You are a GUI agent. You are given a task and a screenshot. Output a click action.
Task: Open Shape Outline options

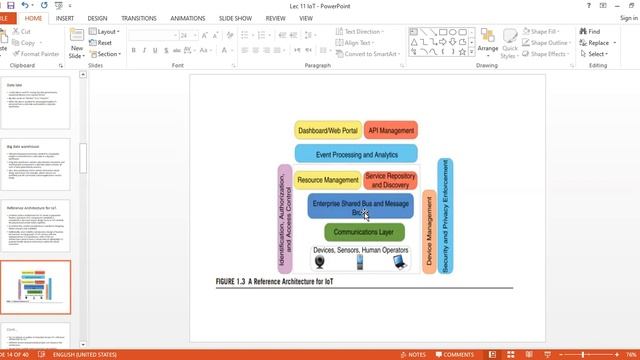click(547, 42)
